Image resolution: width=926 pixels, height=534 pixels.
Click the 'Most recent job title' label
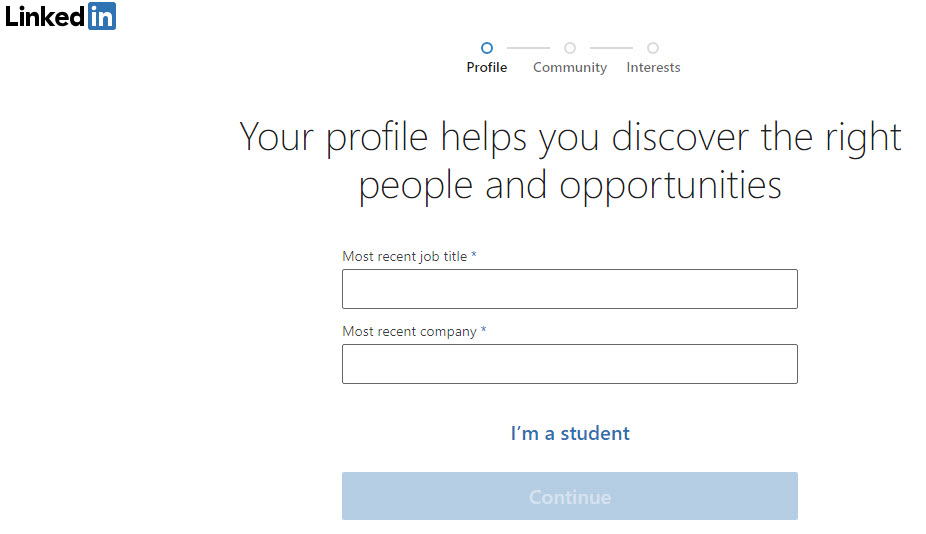pyautogui.click(x=405, y=256)
